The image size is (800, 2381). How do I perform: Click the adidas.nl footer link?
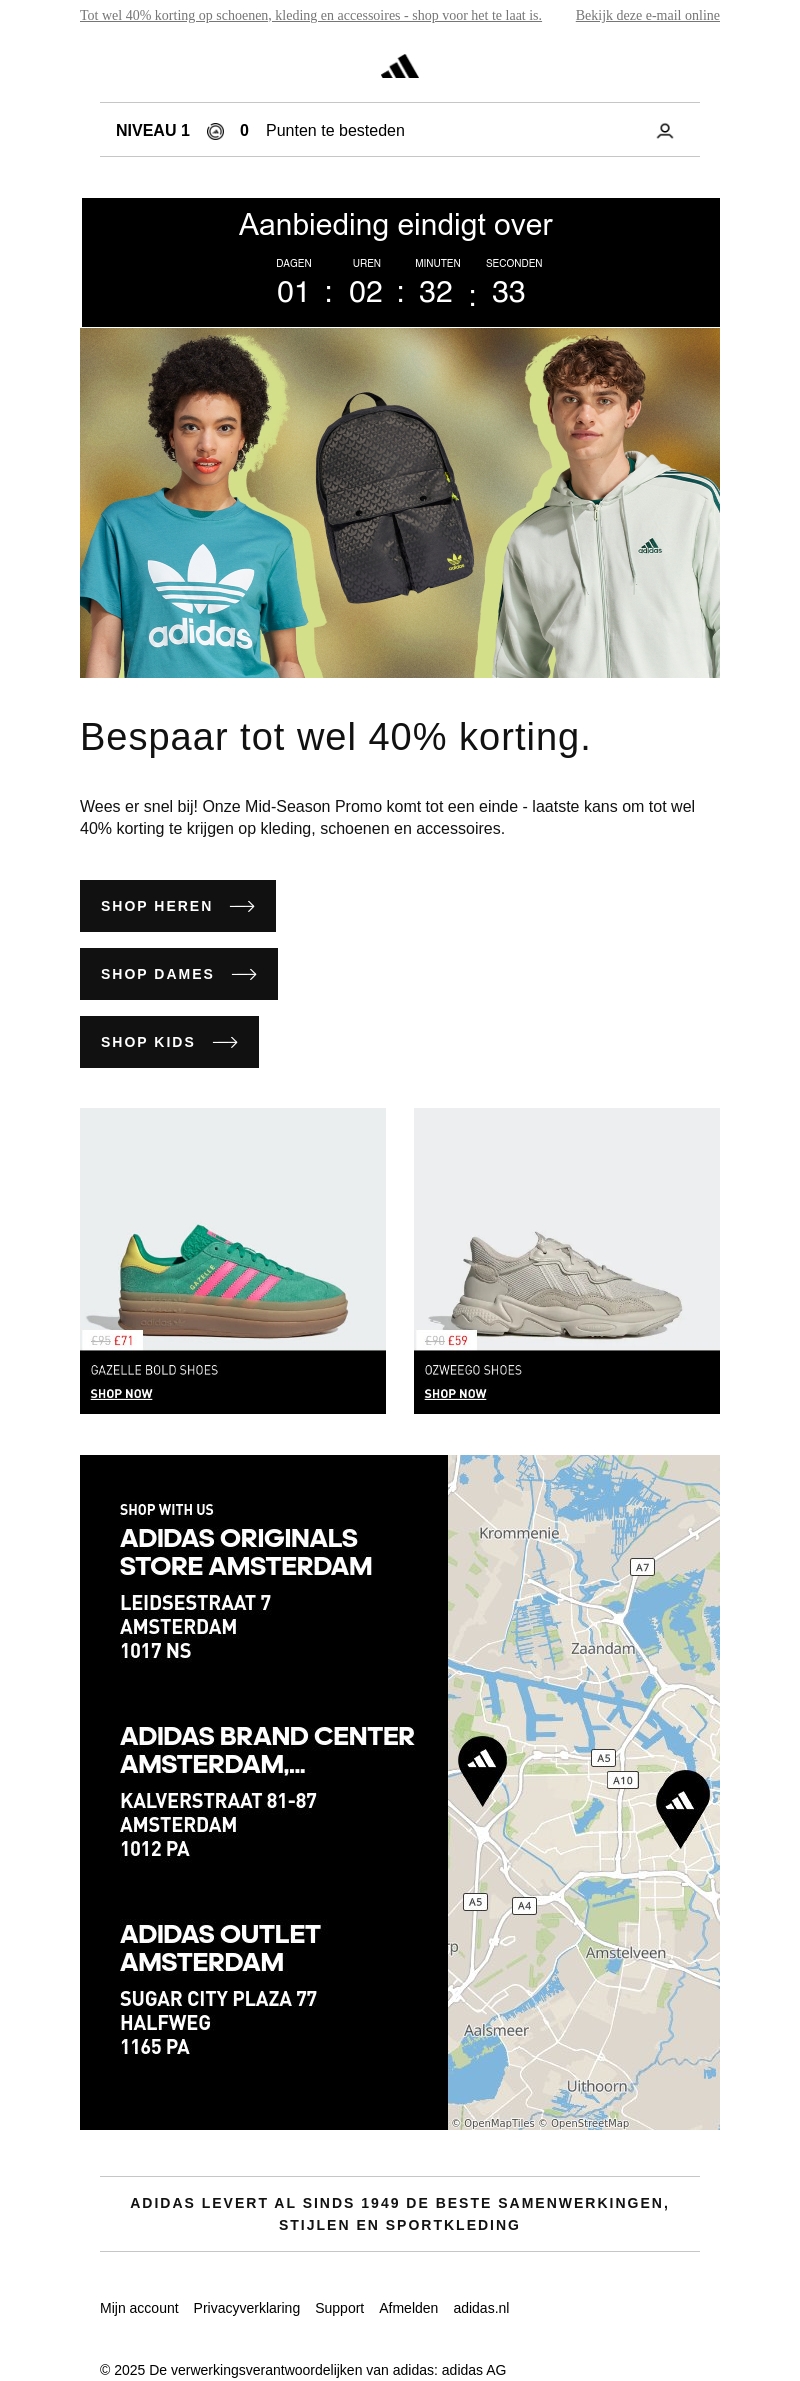481,2308
